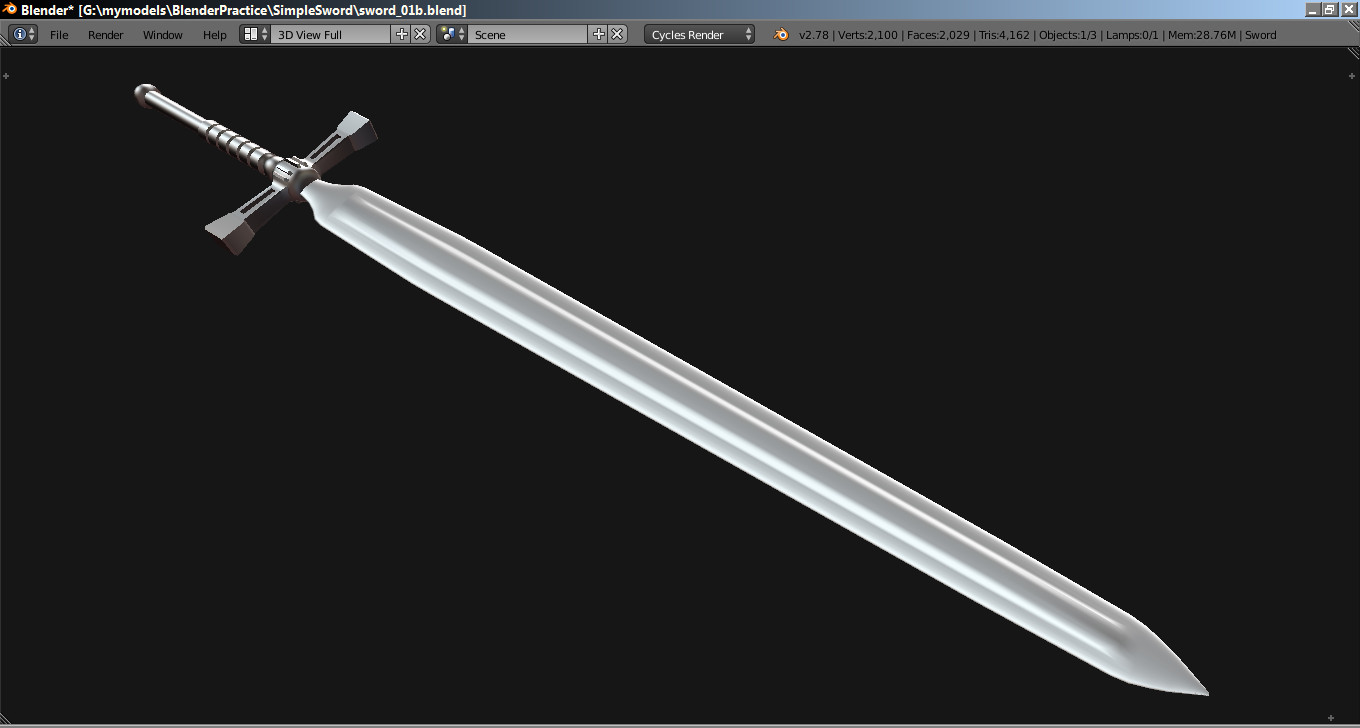Click the scene datablock browse icon
This screenshot has width=1360, height=728.
click(449, 33)
